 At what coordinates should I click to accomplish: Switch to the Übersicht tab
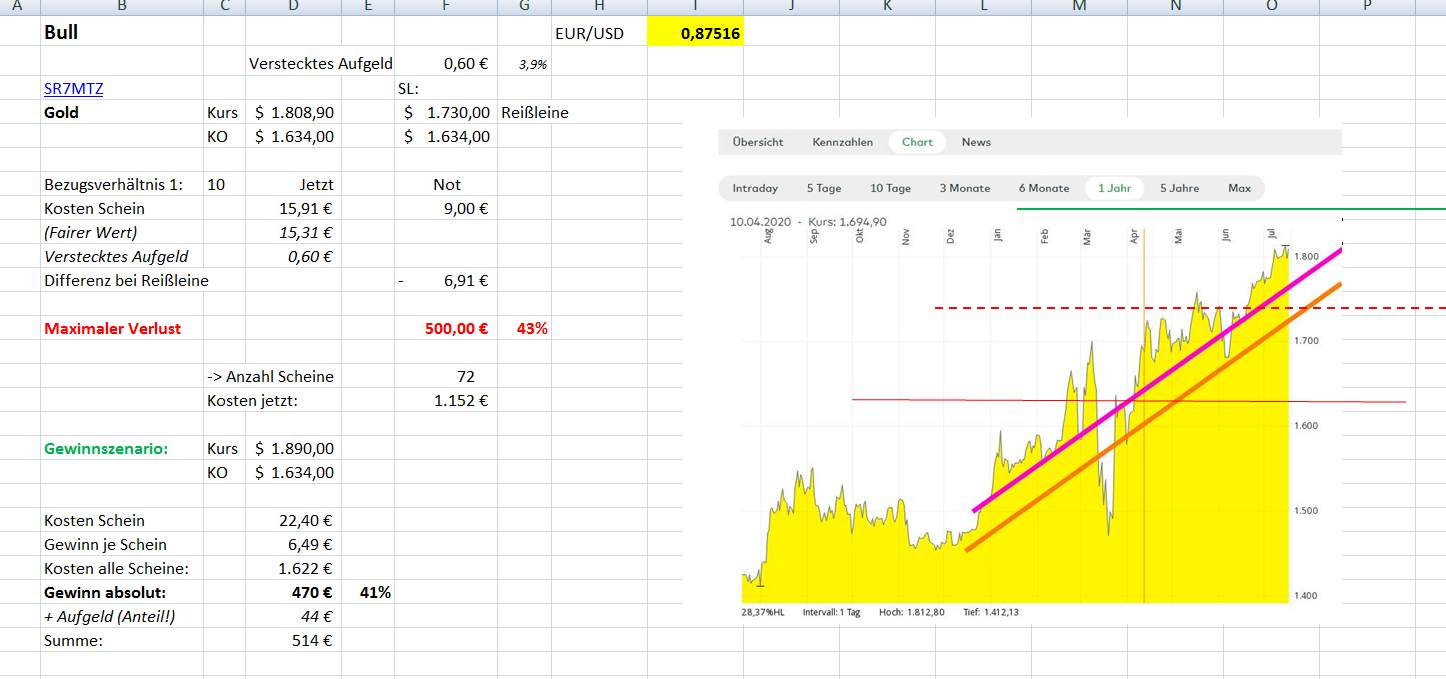758,142
